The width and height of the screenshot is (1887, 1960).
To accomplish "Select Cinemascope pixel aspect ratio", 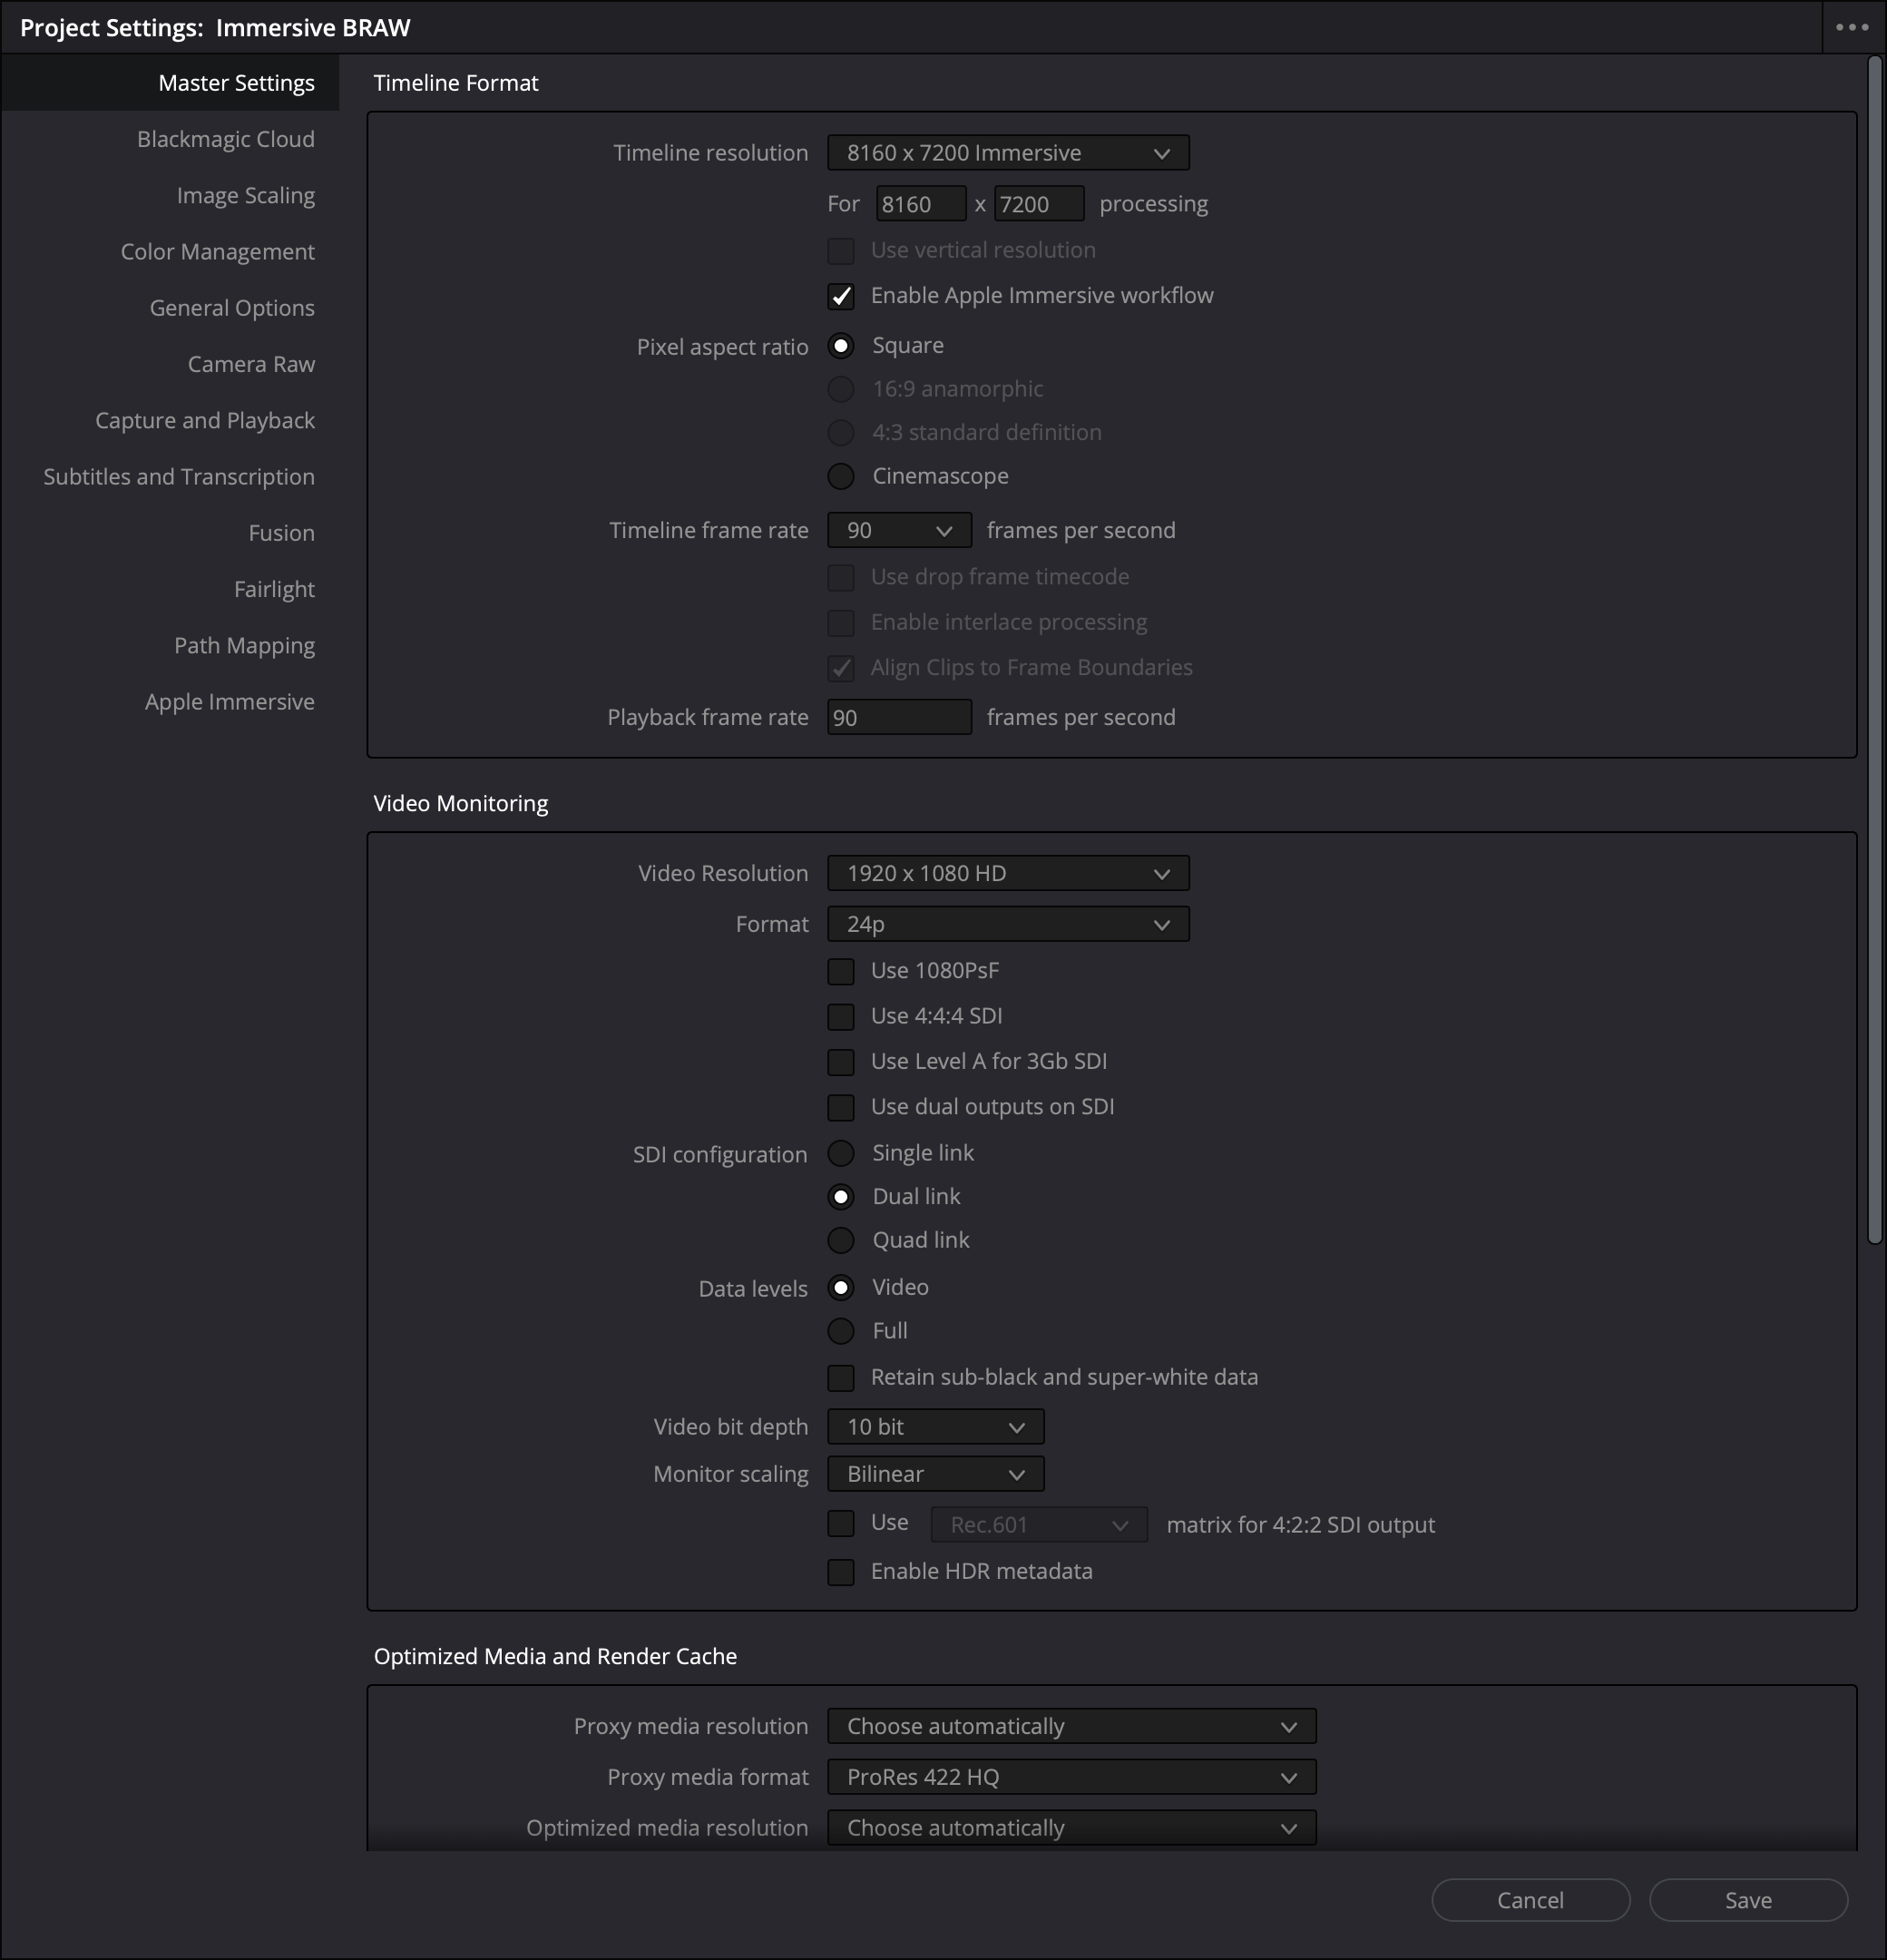I will 841,476.
